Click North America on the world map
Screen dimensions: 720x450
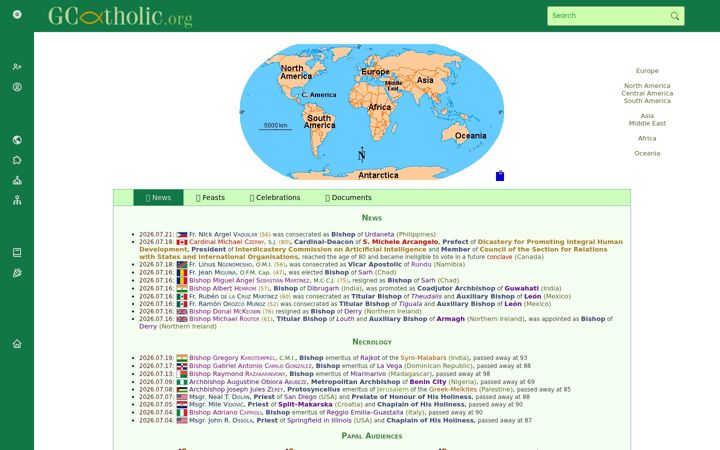[295, 72]
